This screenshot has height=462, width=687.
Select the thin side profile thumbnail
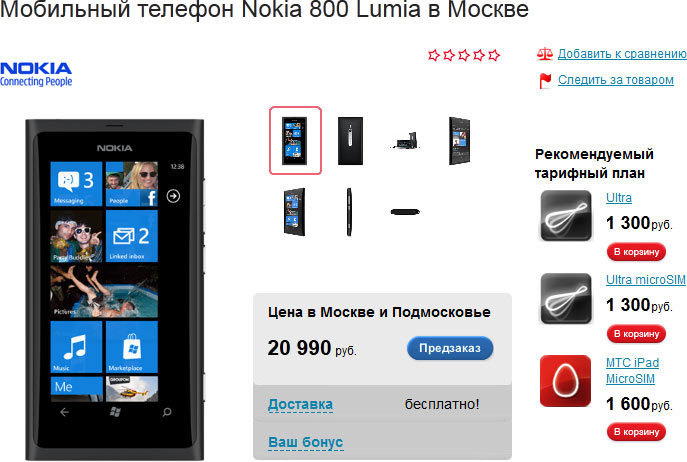click(349, 212)
